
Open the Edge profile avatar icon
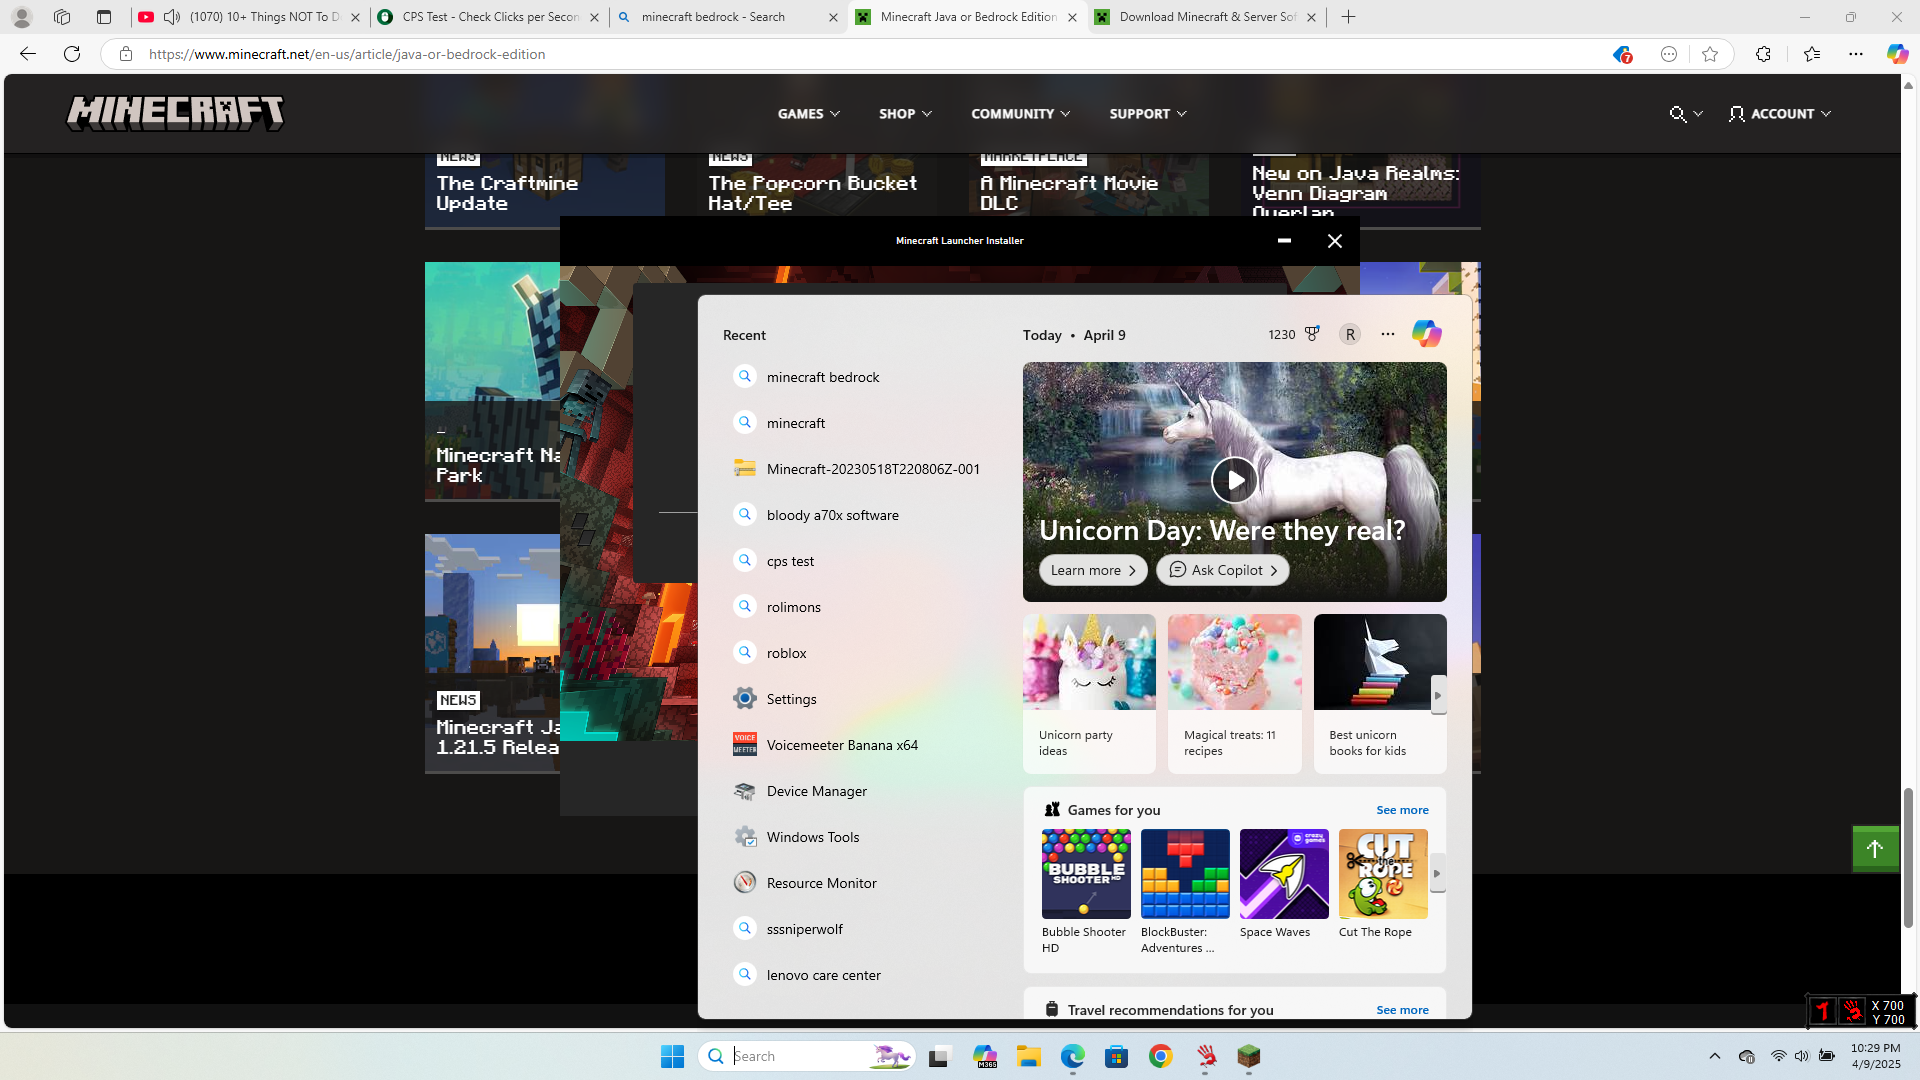click(x=21, y=17)
